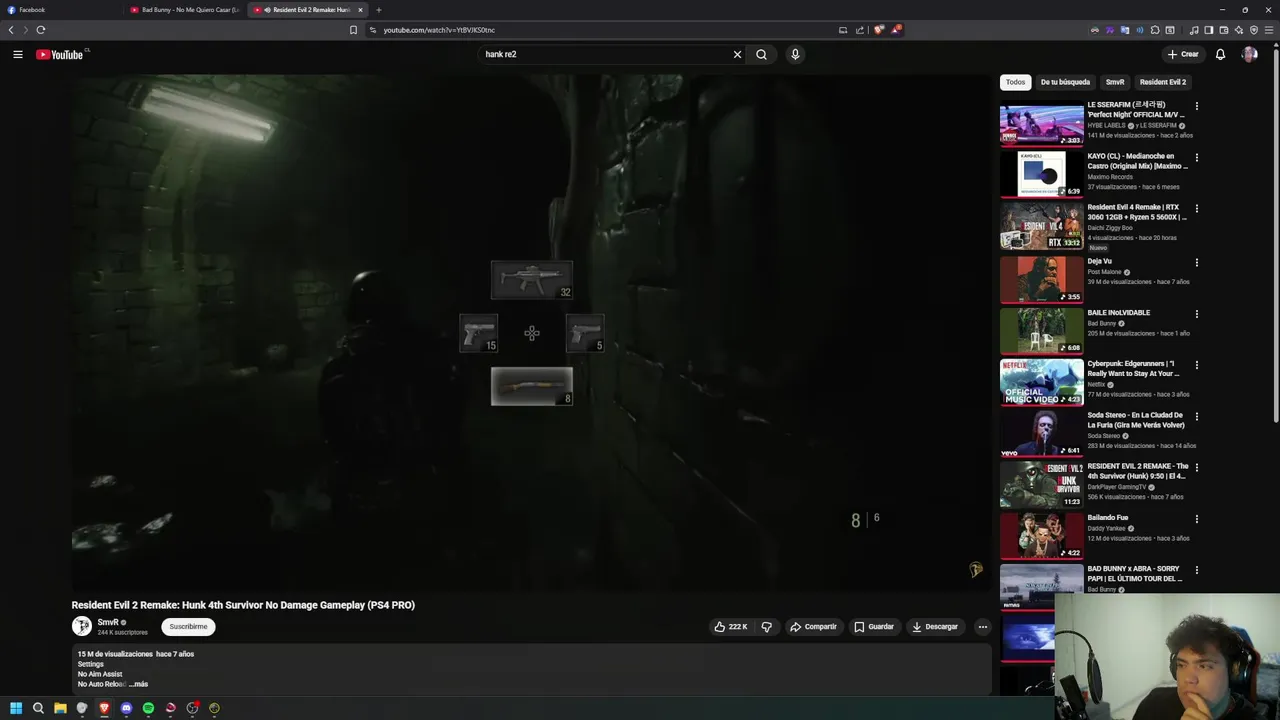1280x720 pixels.
Task: Open LE SSERAFIM Perfect Night thumbnail
Action: 1041,124
